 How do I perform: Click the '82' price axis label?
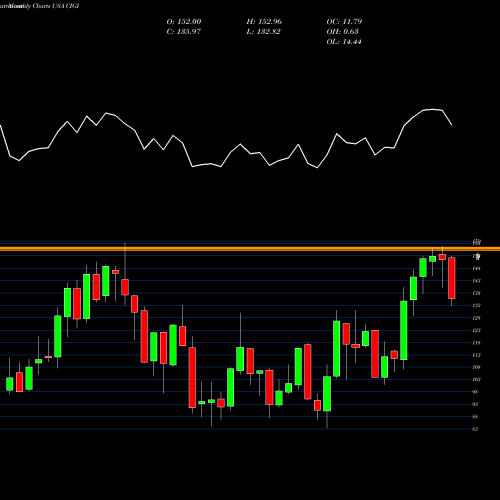click(x=475, y=429)
